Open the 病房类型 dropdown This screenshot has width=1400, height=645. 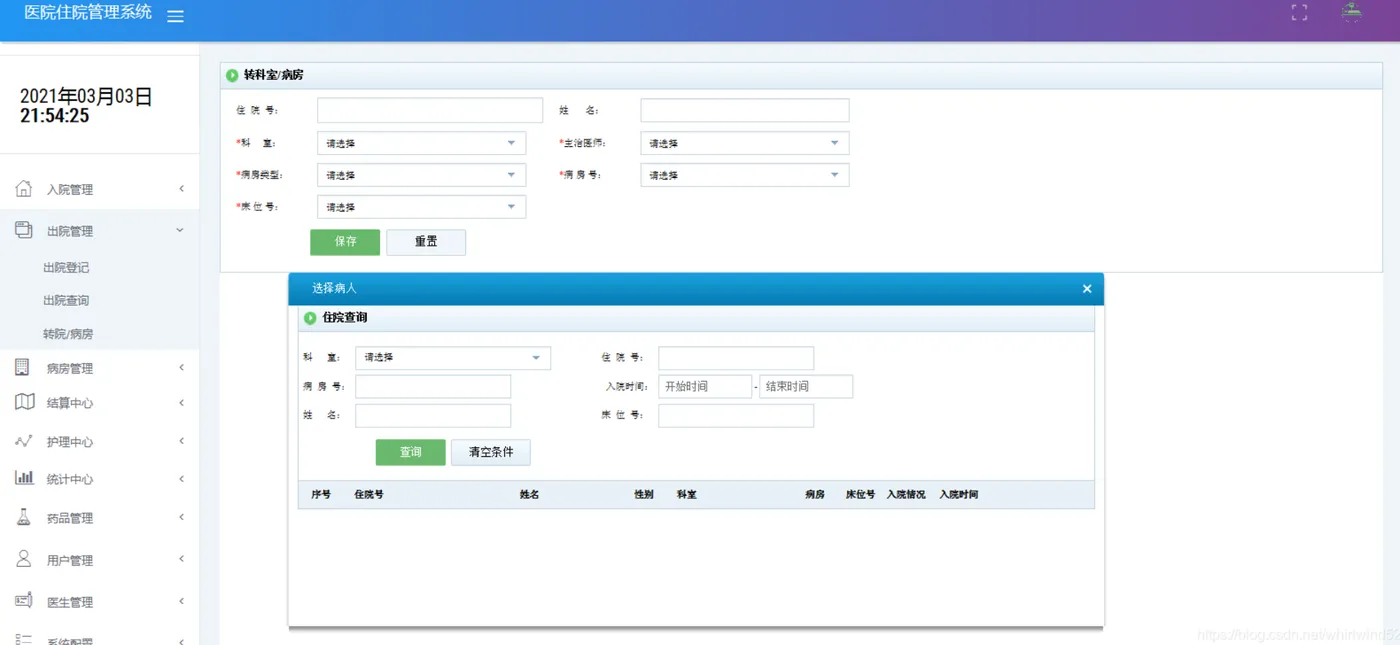tap(421, 175)
